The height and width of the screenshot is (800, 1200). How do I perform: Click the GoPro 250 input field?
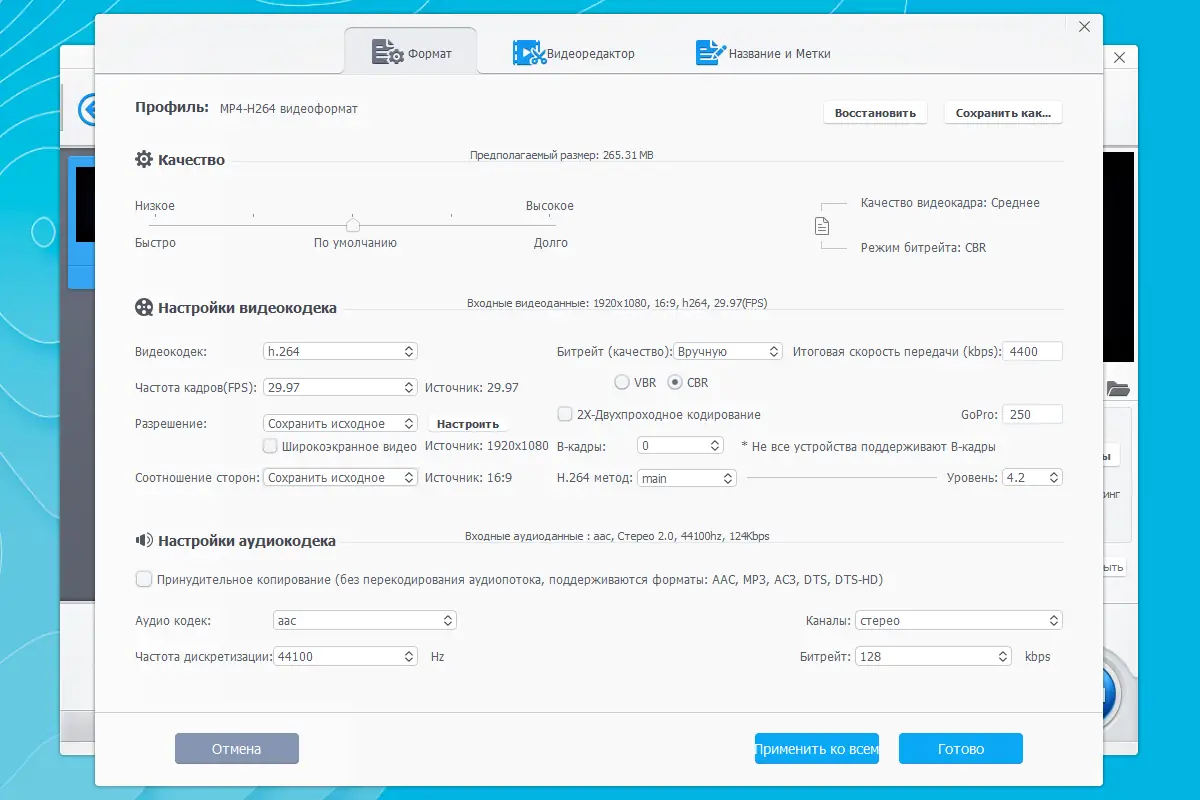pos(1033,414)
